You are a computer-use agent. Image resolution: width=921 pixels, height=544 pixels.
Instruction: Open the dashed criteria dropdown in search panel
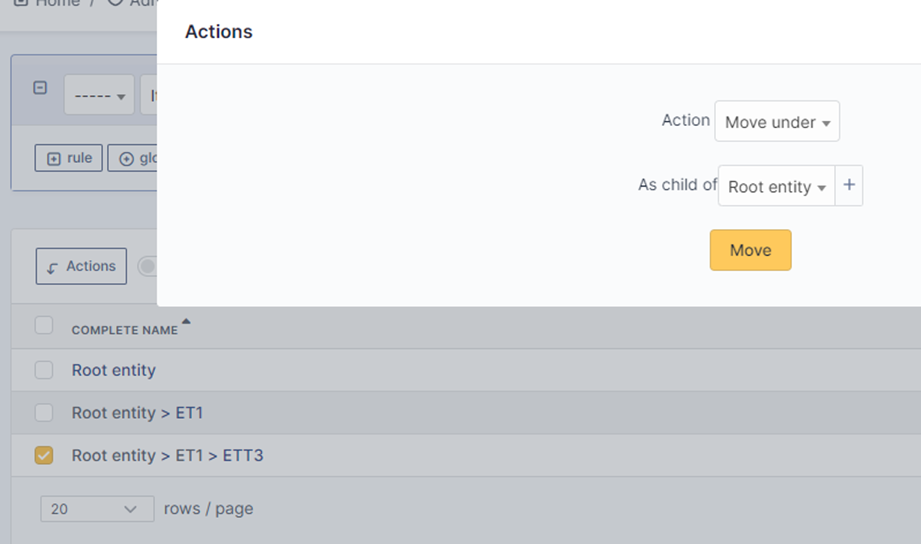pos(99,96)
